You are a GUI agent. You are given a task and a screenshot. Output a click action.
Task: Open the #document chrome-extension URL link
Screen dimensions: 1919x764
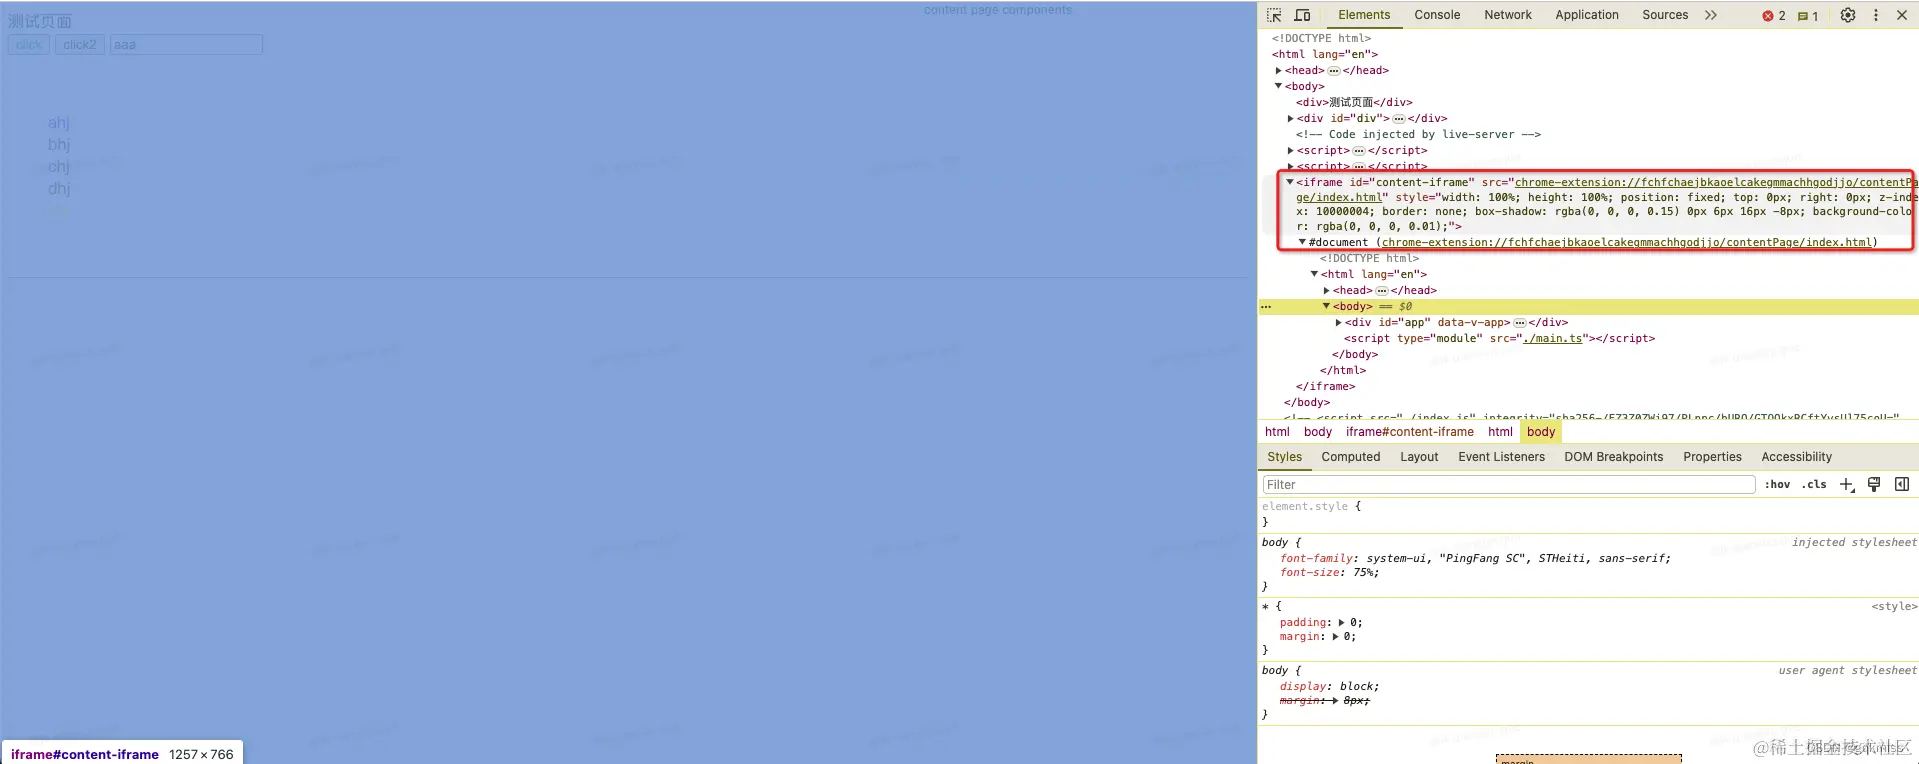(1626, 243)
